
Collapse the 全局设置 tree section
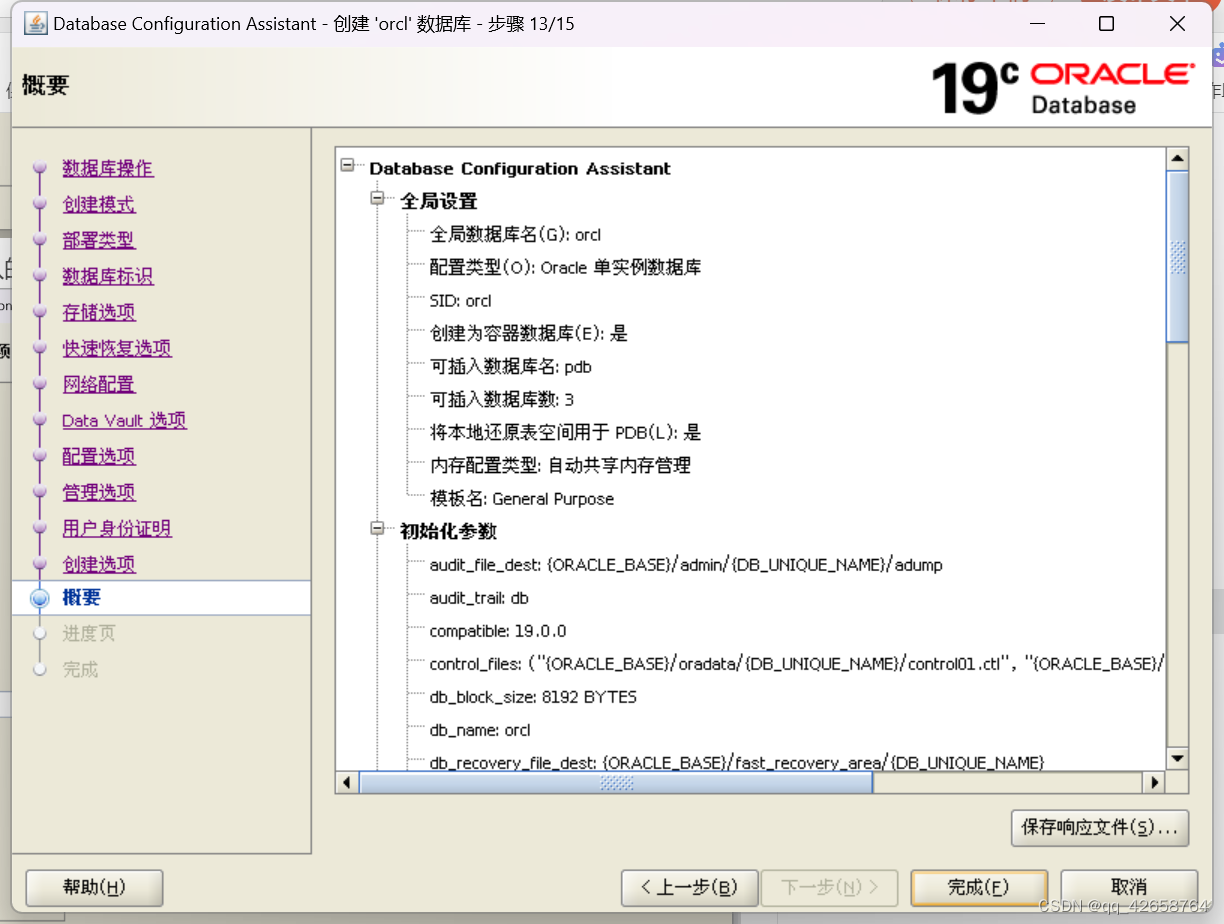(x=378, y=199)
